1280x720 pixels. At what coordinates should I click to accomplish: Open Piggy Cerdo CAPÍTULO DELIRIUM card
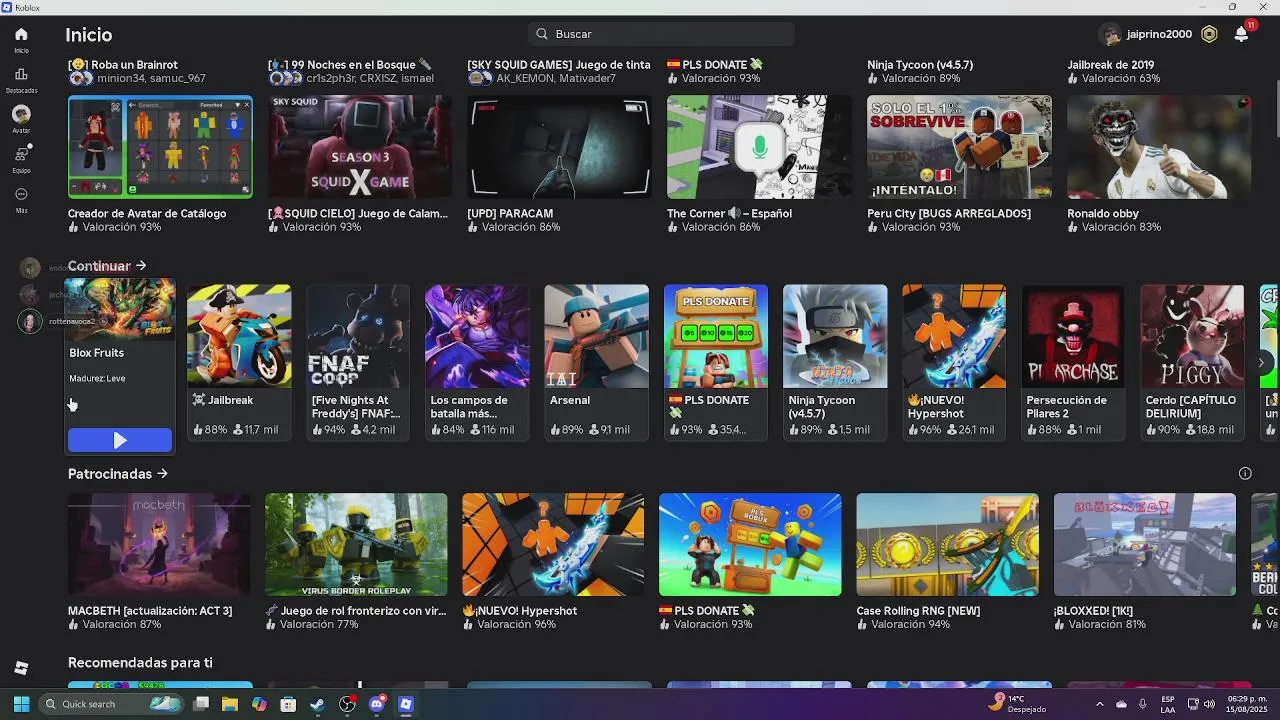pyautogui.click(x=1192, y=362)
